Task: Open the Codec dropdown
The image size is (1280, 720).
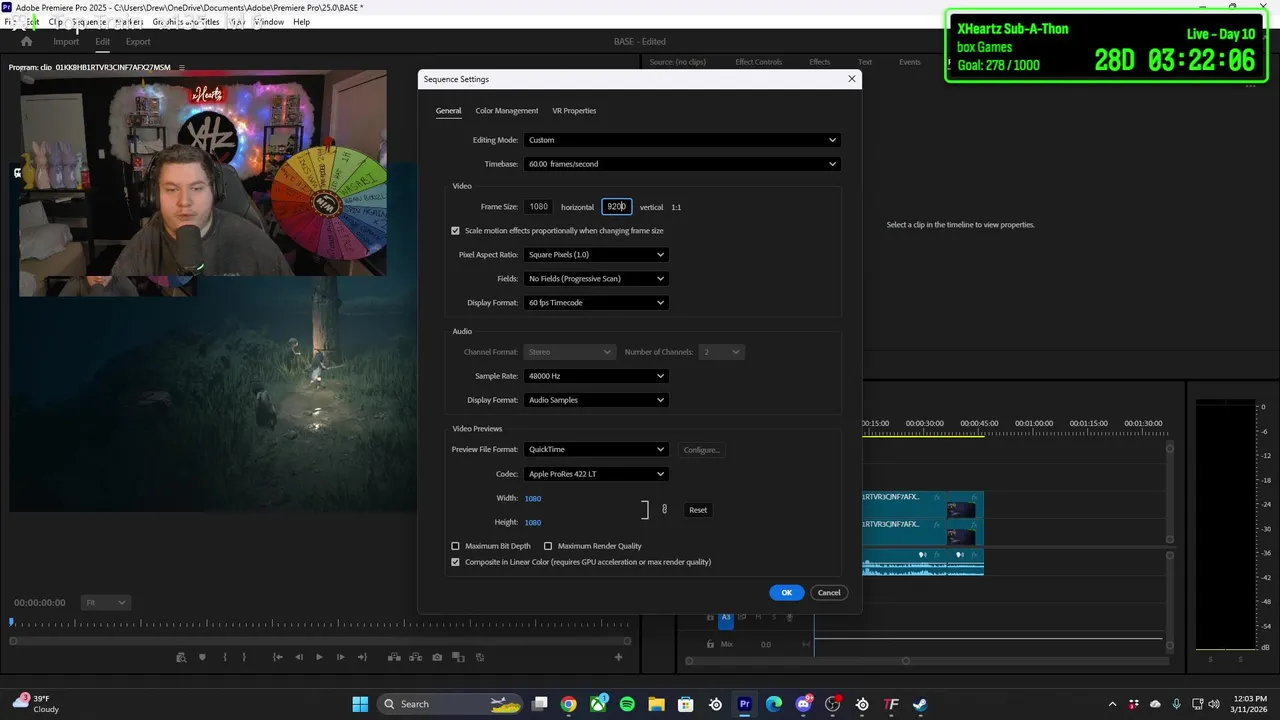Action: coord(596,474)
